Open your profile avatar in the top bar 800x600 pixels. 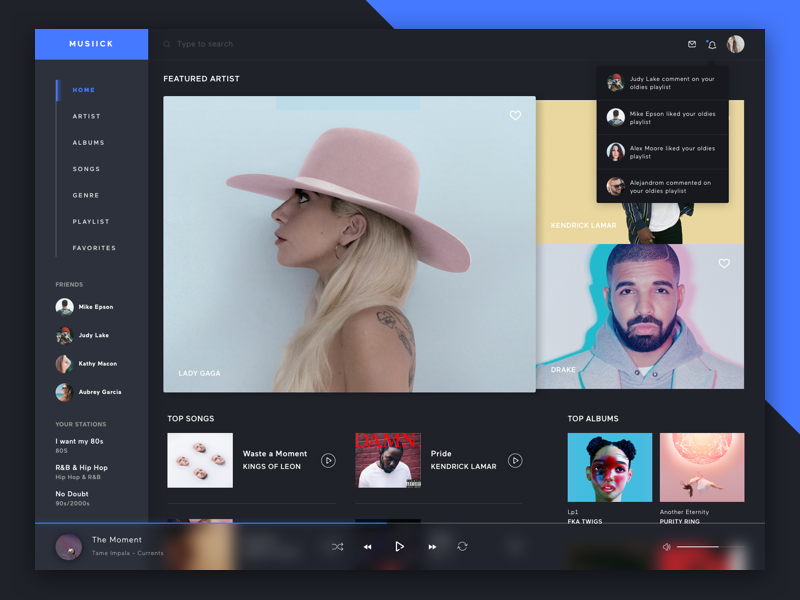736,44
